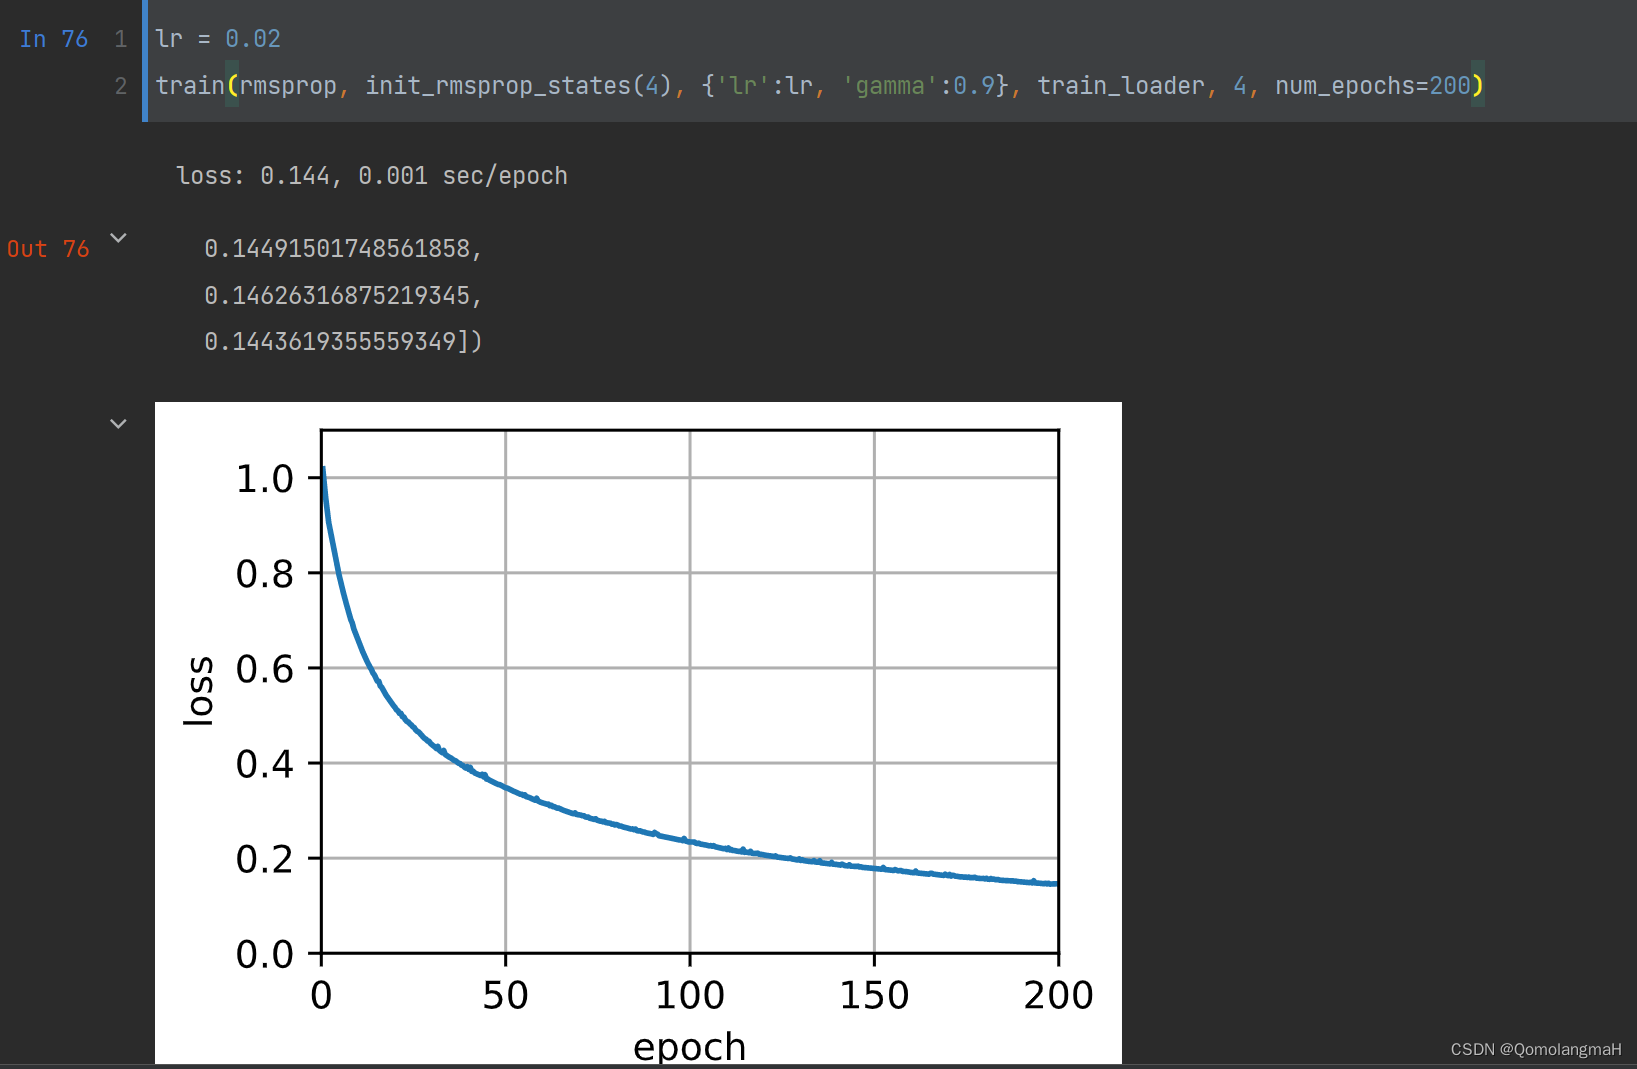The image size is (1637, 1069).
Task: Select output value 0.14626316875219345
Action: [336, 296]
